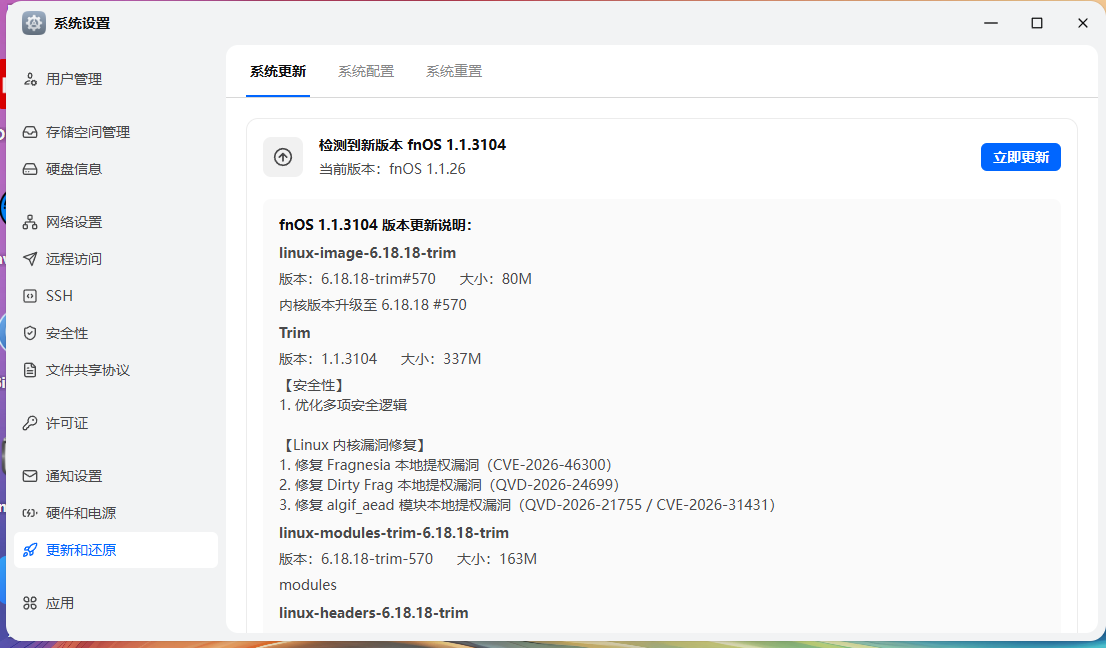
Task: Open 网络设置 in the sidebar
Action: click(116, 222)
